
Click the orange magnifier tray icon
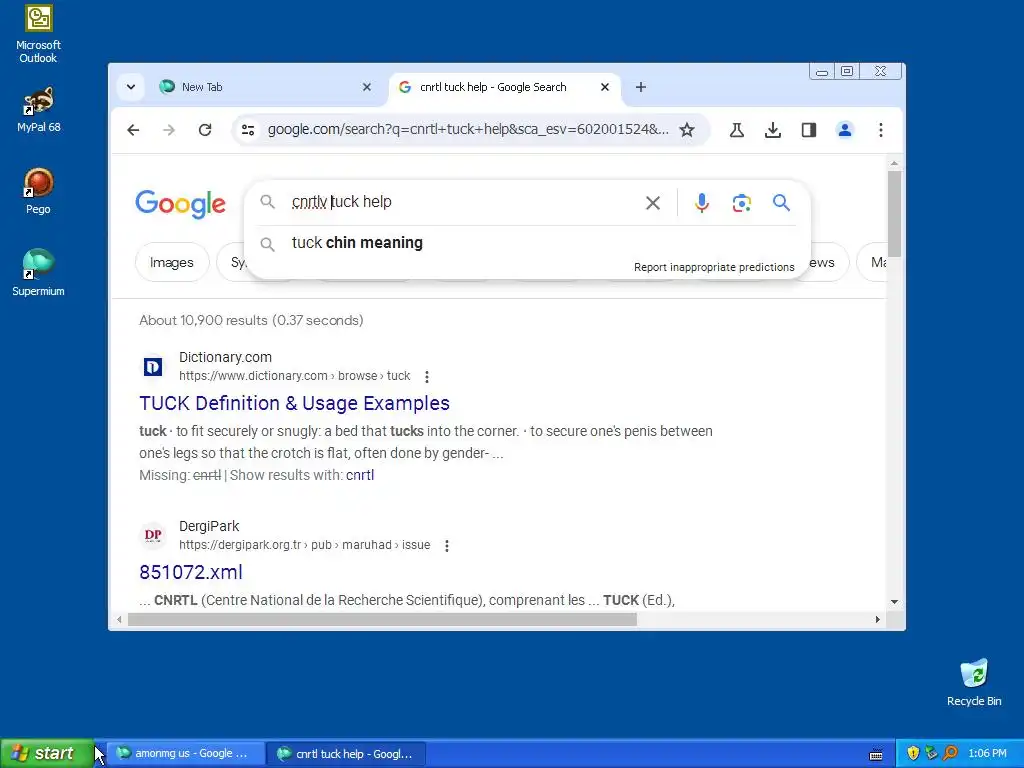[x=950, y=753]
